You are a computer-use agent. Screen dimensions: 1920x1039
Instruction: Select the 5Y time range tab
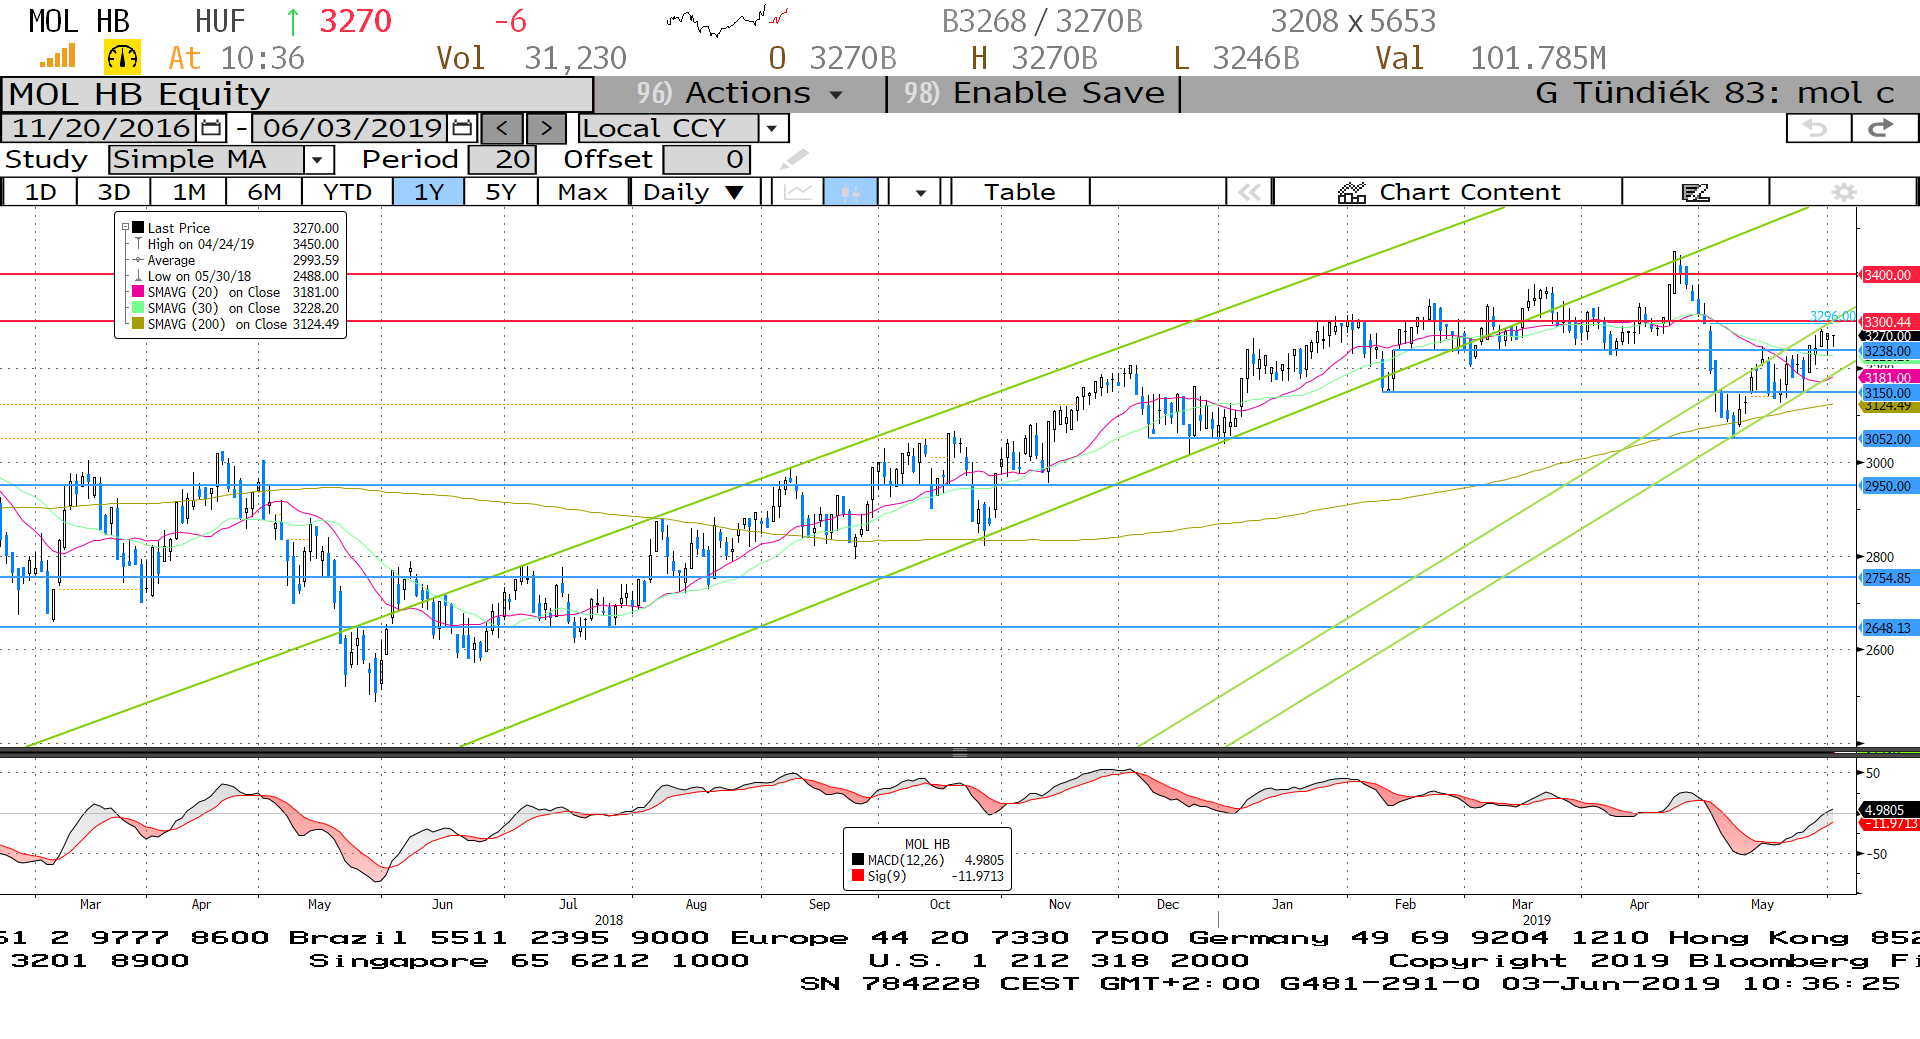[501, 192]
